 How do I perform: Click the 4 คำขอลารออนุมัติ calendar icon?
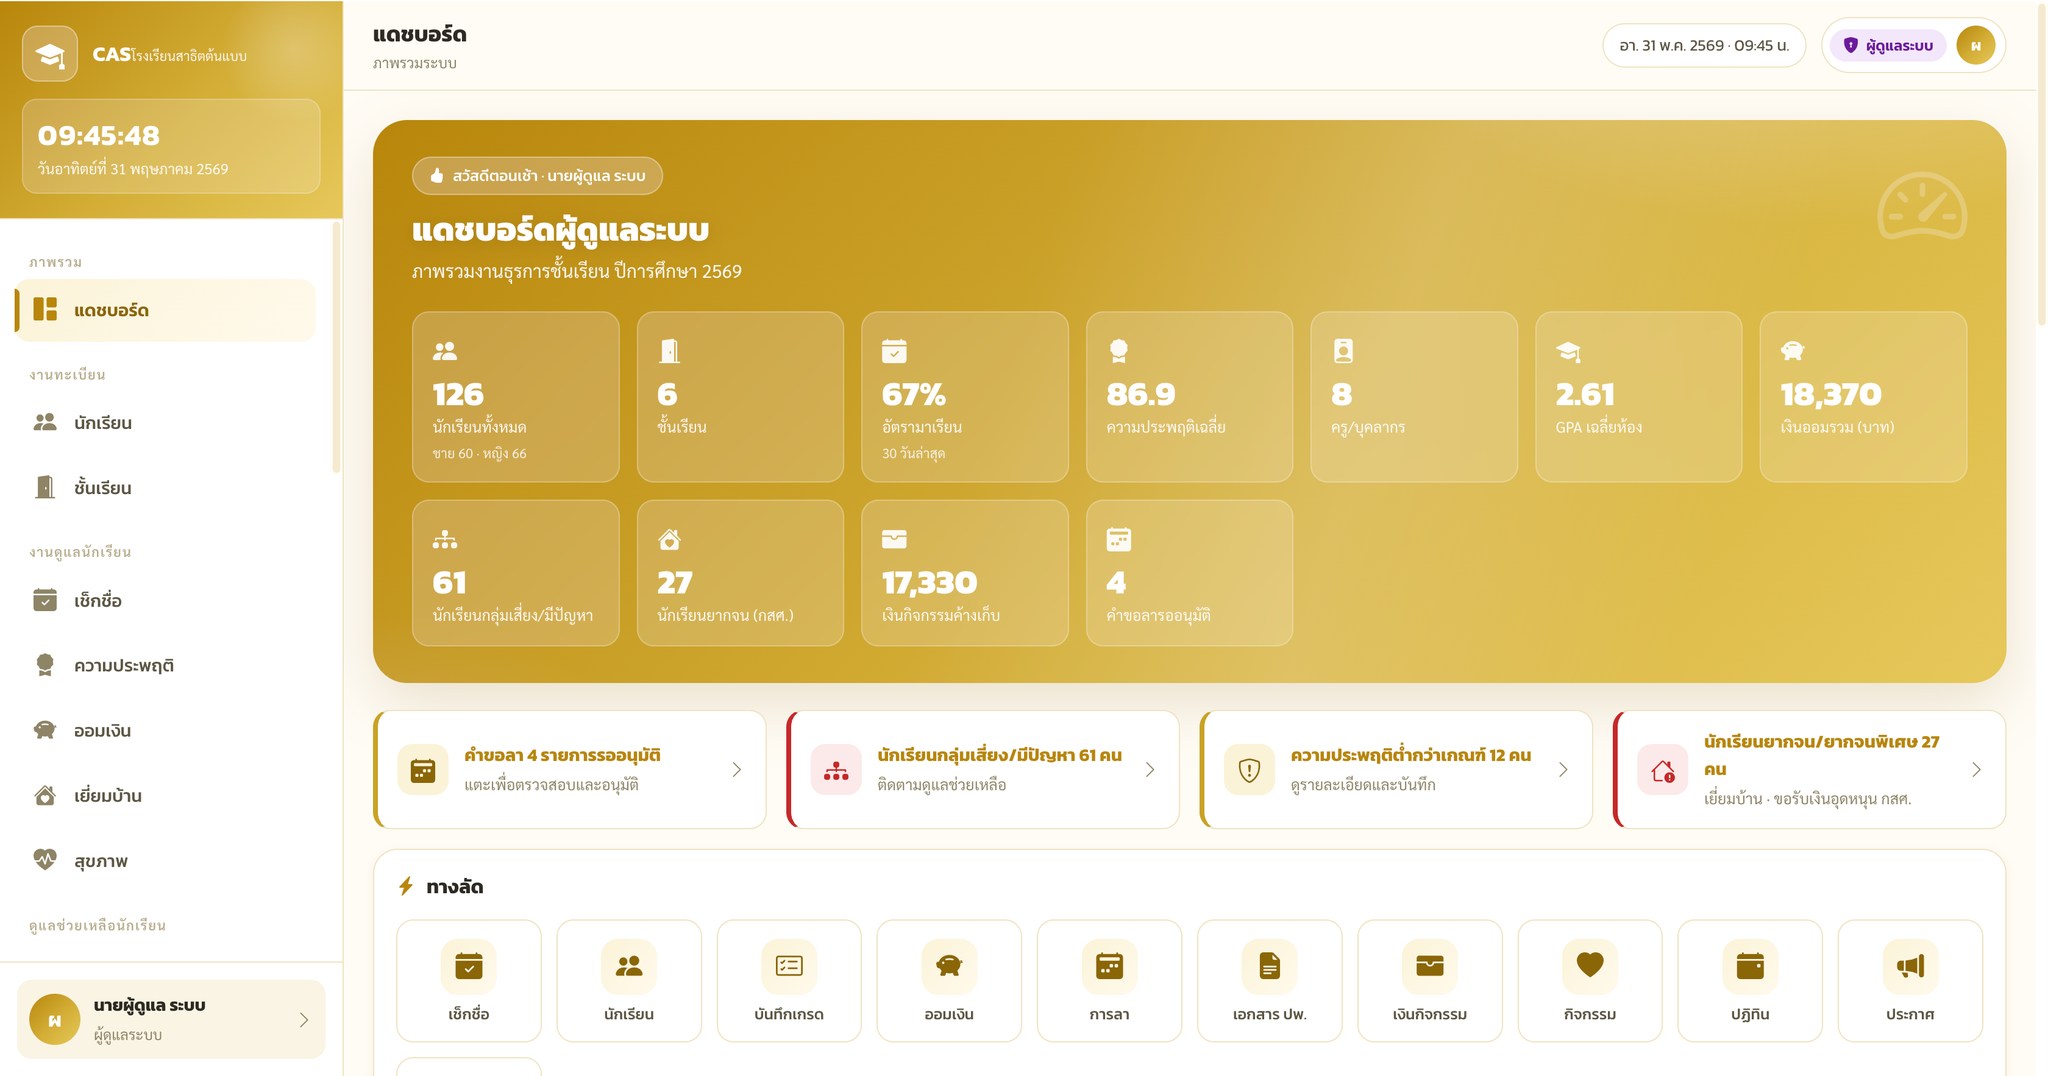(x=1118, y=540)
